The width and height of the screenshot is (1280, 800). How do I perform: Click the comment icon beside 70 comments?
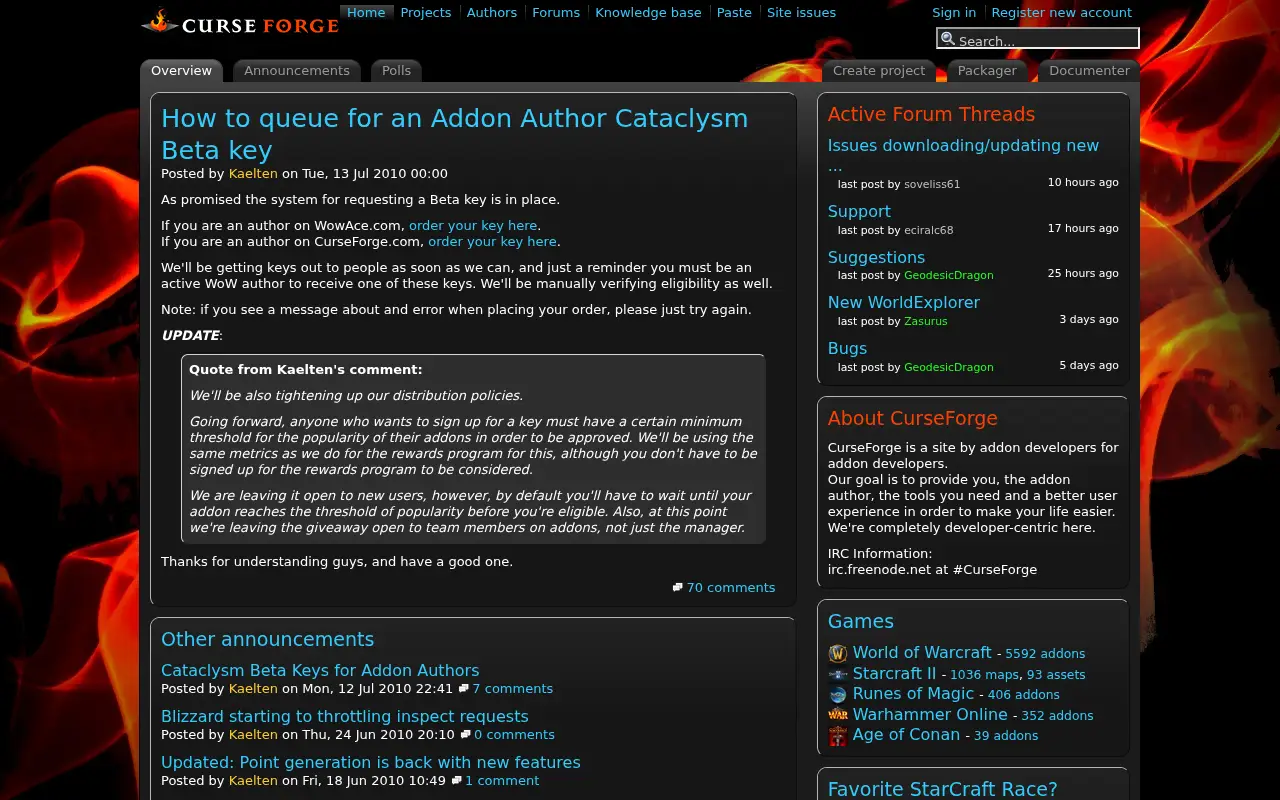pos(678,588)
